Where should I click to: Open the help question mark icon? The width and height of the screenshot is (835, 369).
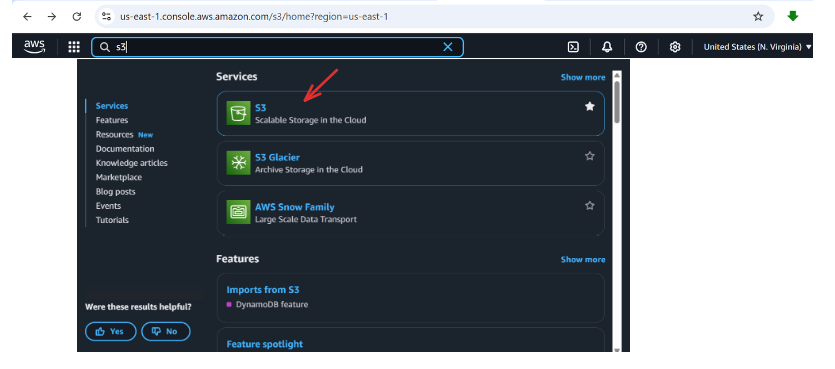click(641, 47)
